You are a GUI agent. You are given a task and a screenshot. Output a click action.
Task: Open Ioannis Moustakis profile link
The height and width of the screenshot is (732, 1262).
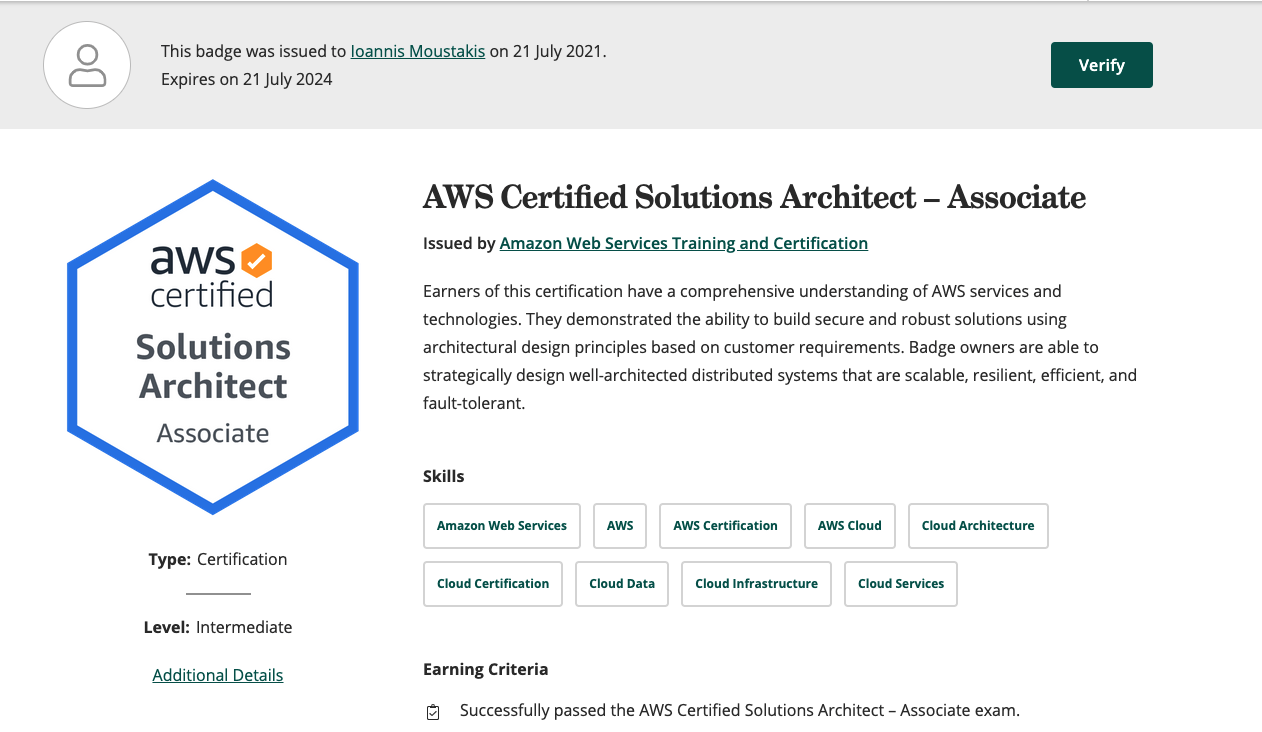point(417,51)
